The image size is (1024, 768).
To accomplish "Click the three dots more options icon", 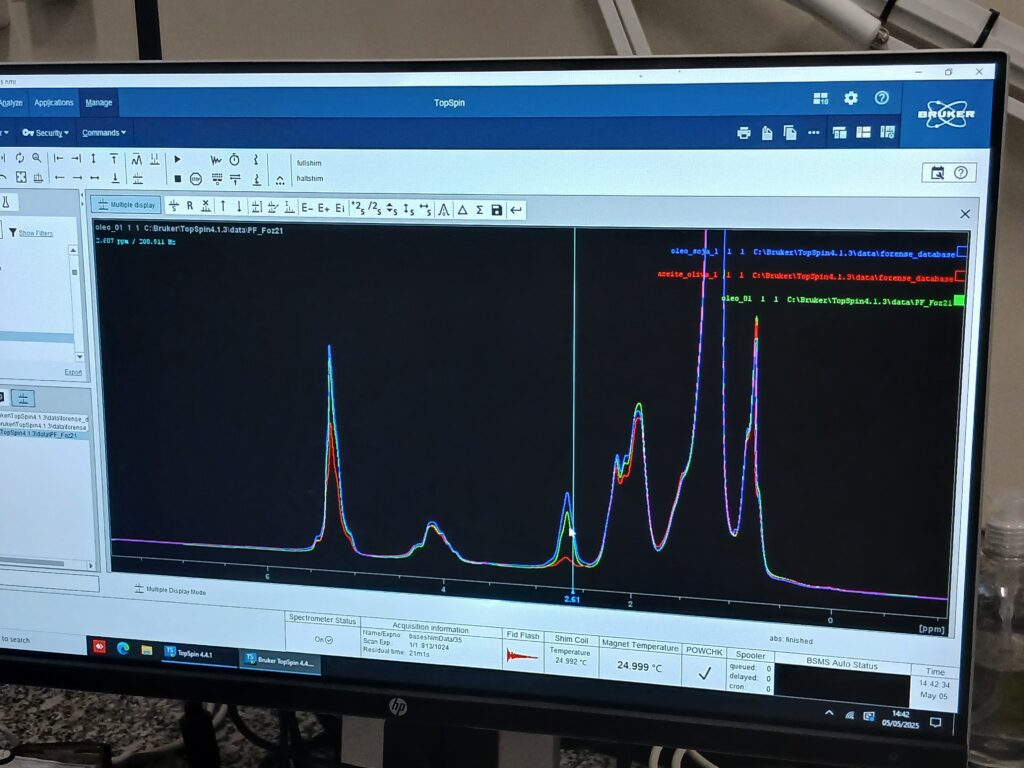I will tap(814, 133).
